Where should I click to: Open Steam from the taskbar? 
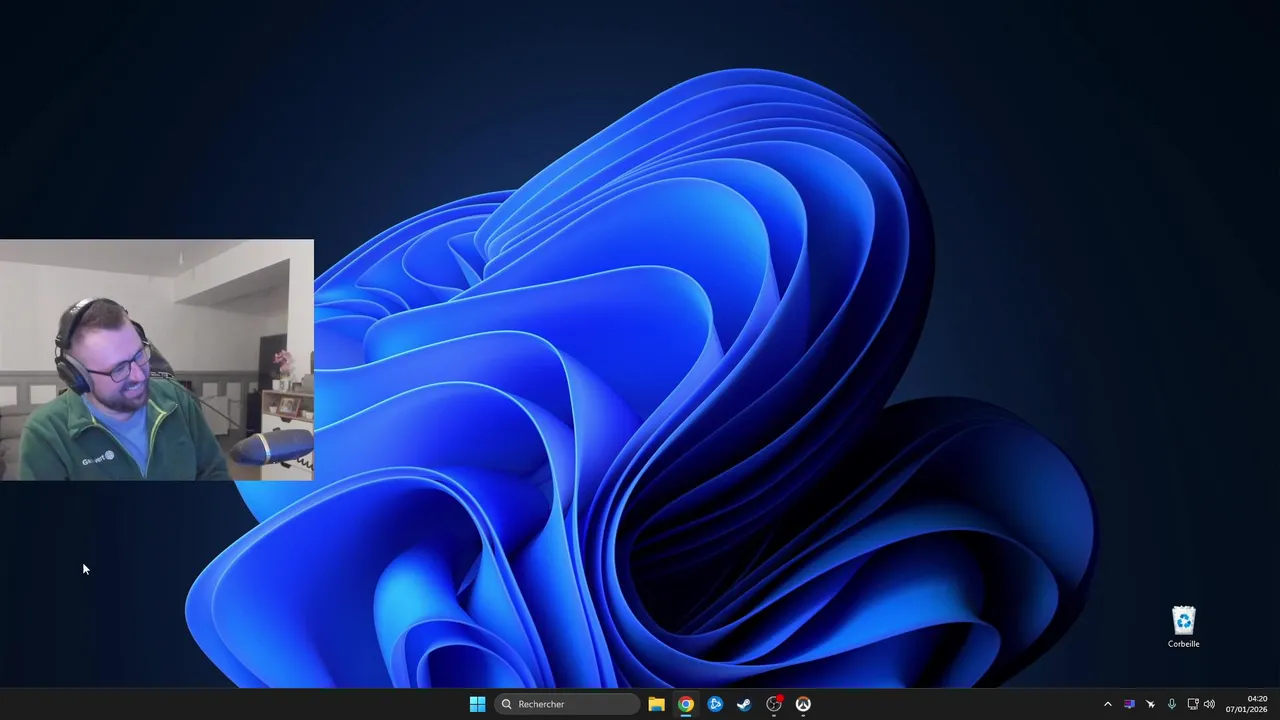pos(744,704)
